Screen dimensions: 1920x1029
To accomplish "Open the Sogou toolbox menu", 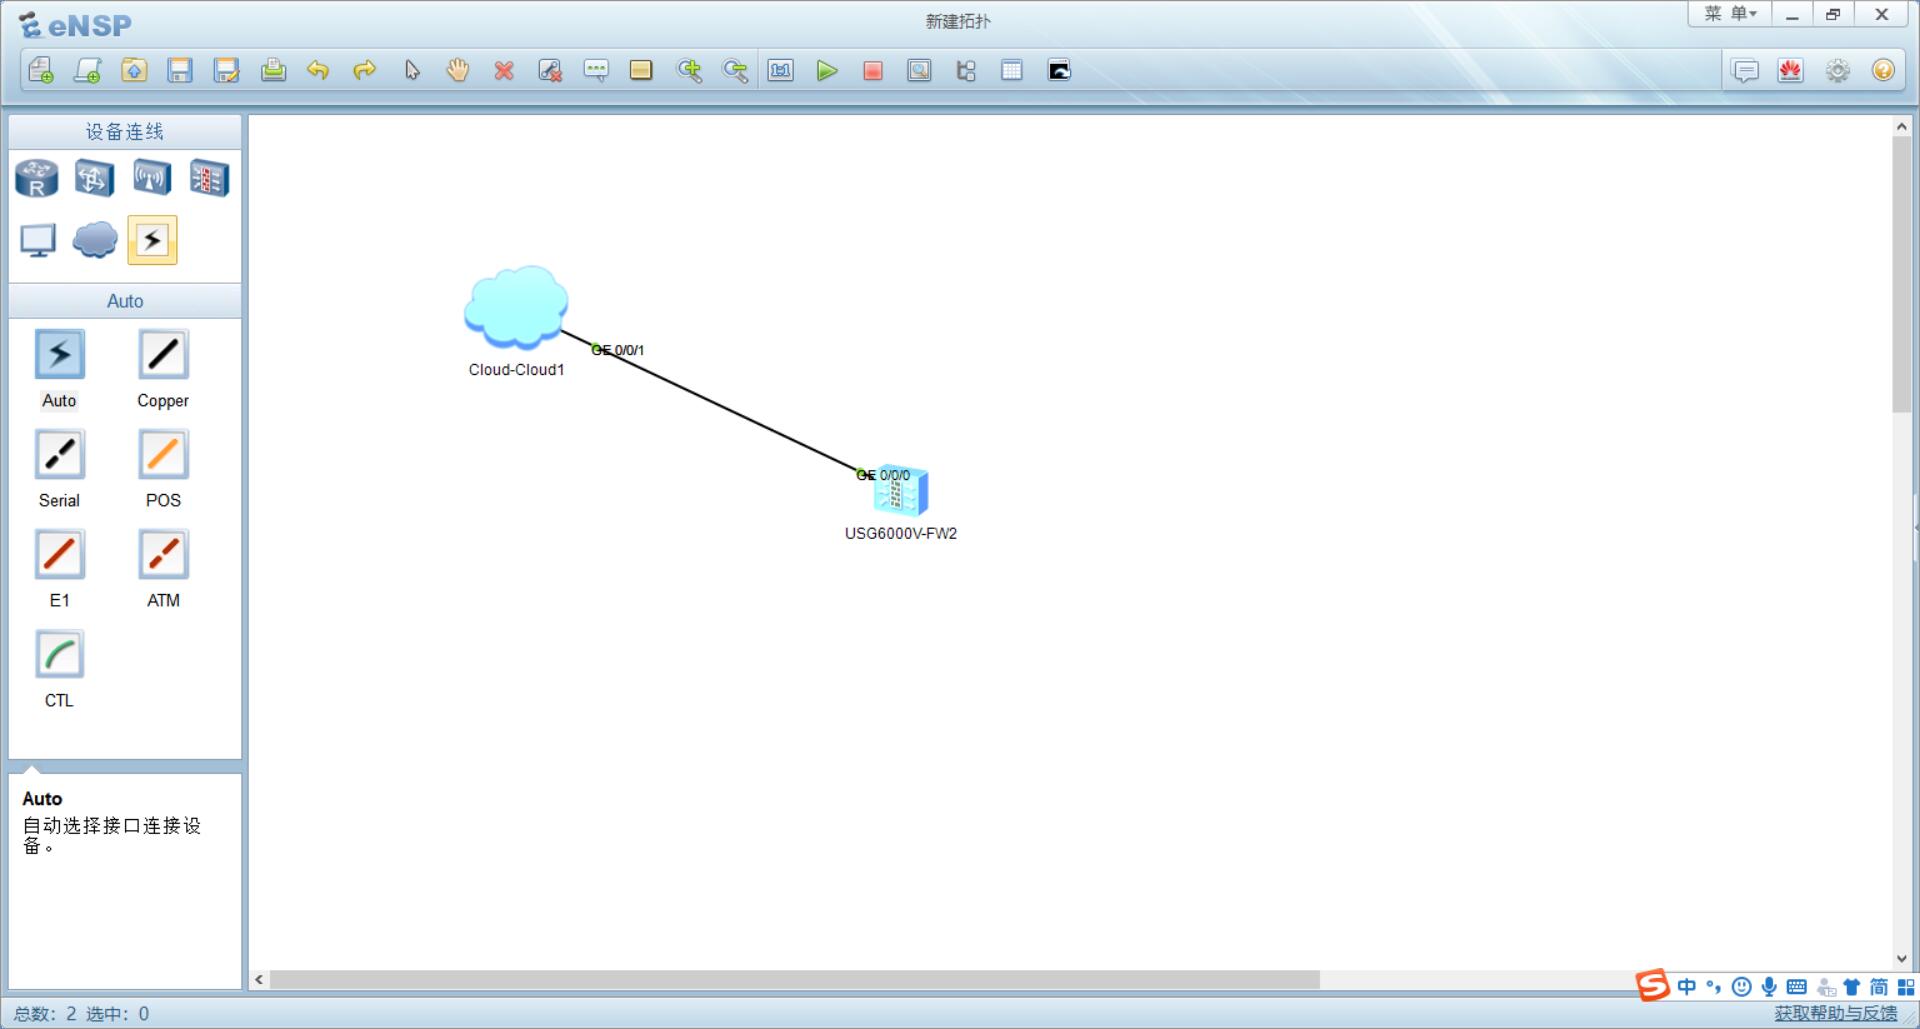I will coord(1905,987).
